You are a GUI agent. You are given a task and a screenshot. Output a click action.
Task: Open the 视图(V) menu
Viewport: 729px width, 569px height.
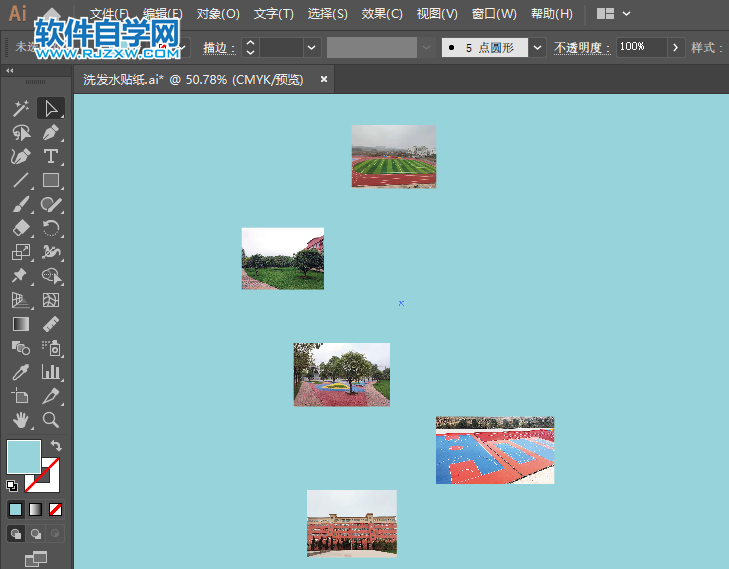click(437, 14)
